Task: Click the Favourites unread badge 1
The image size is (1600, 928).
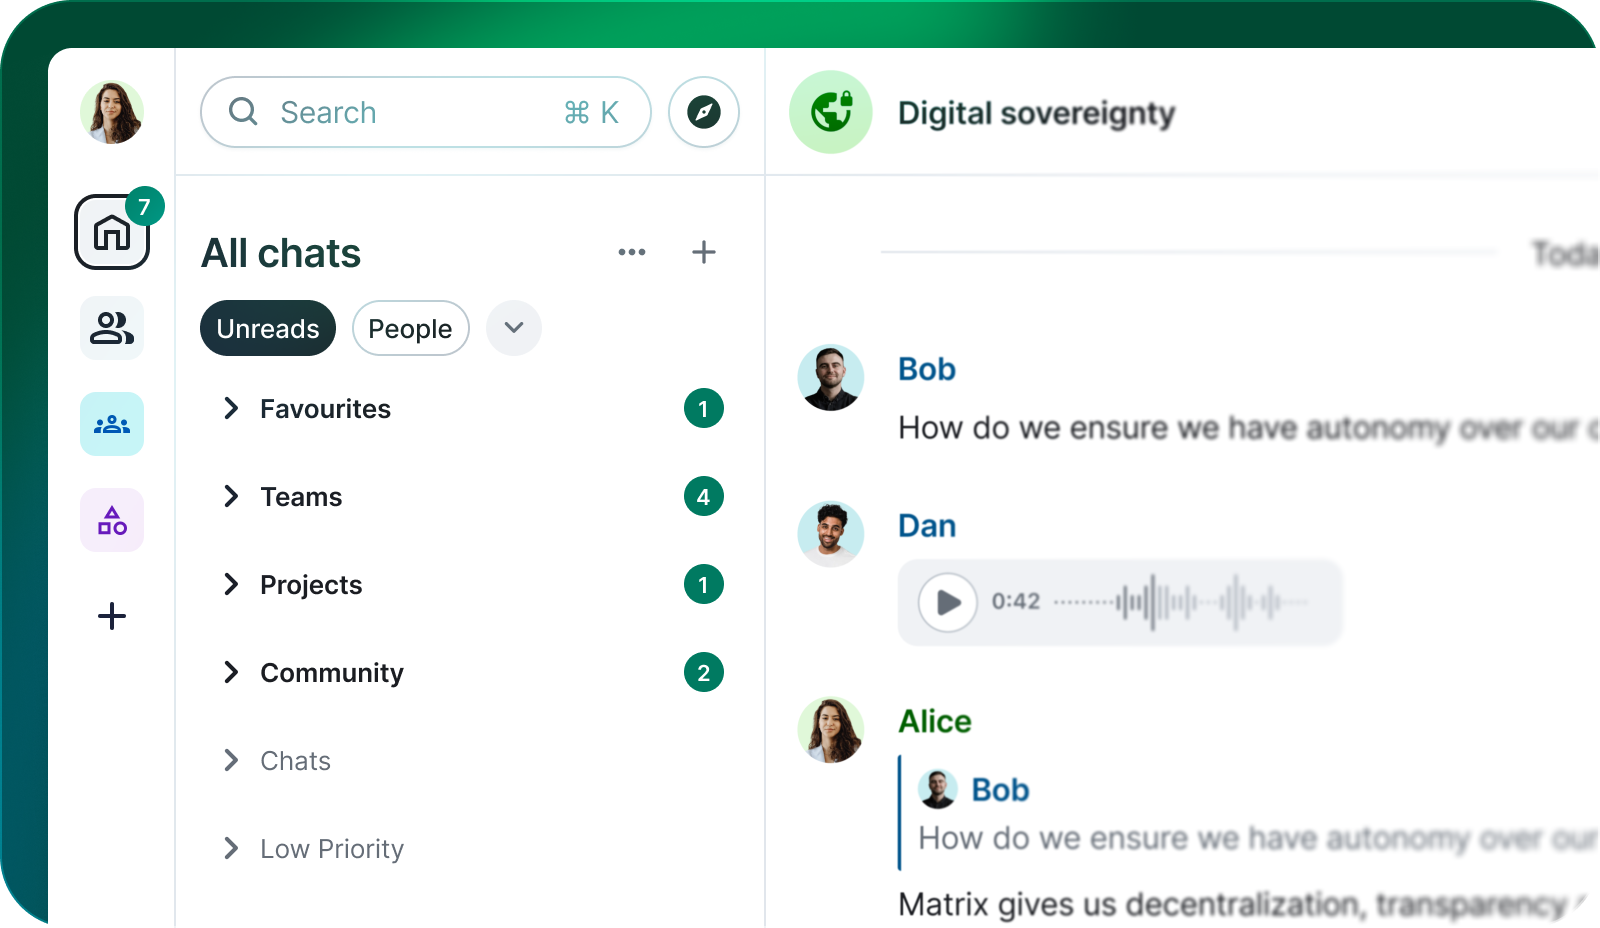Action: pyautogui.click(x=704, y=408)
